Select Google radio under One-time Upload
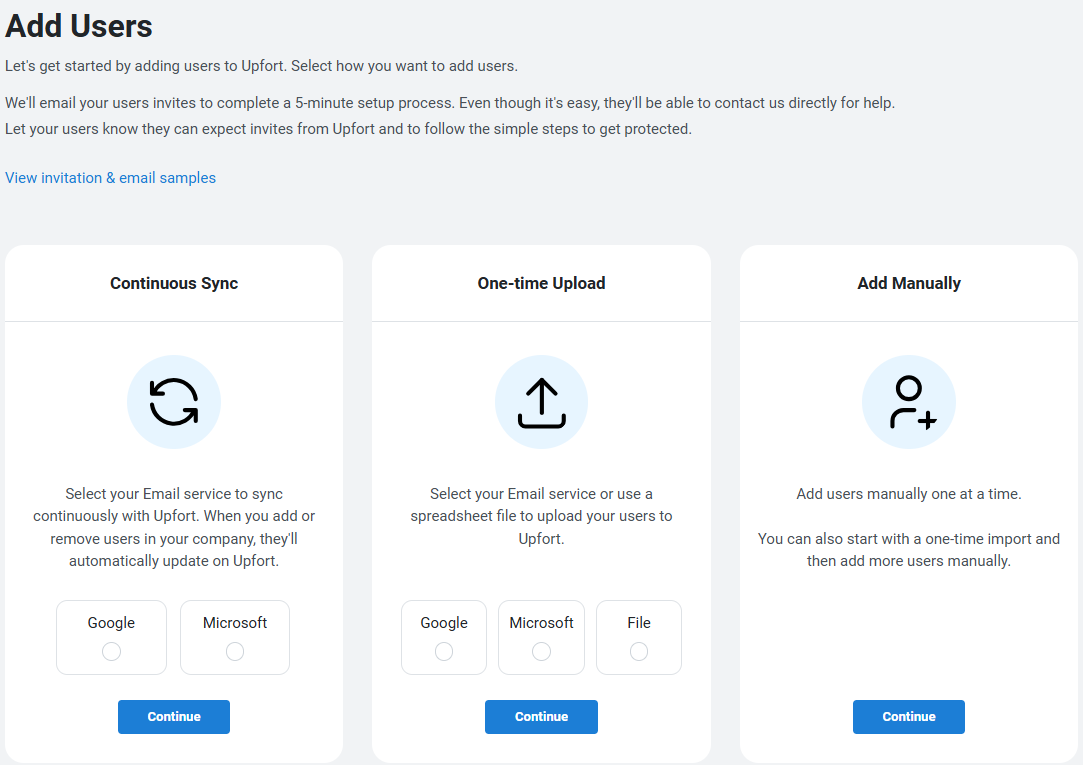The height and width of the screenshot is (765, 1083). [444, 651]
